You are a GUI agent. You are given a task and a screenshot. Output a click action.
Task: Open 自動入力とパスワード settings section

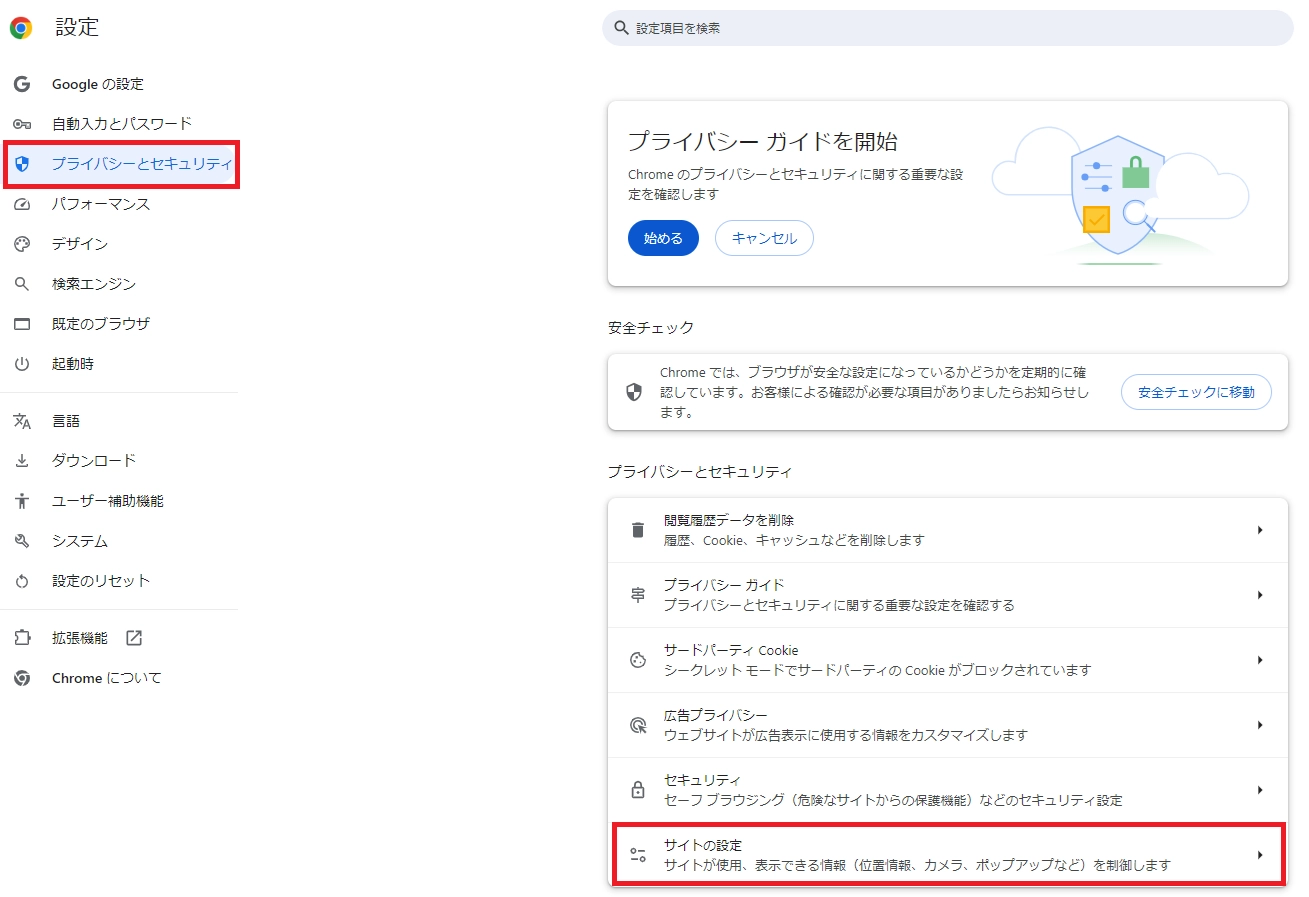point(122,124)
